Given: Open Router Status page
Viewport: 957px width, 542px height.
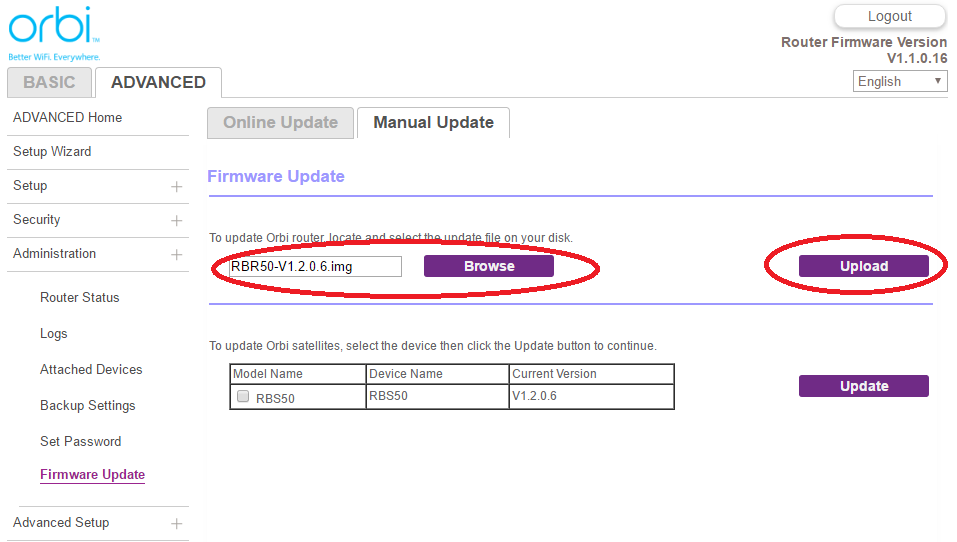Looking at the screenshot, I should click(80, 297).
